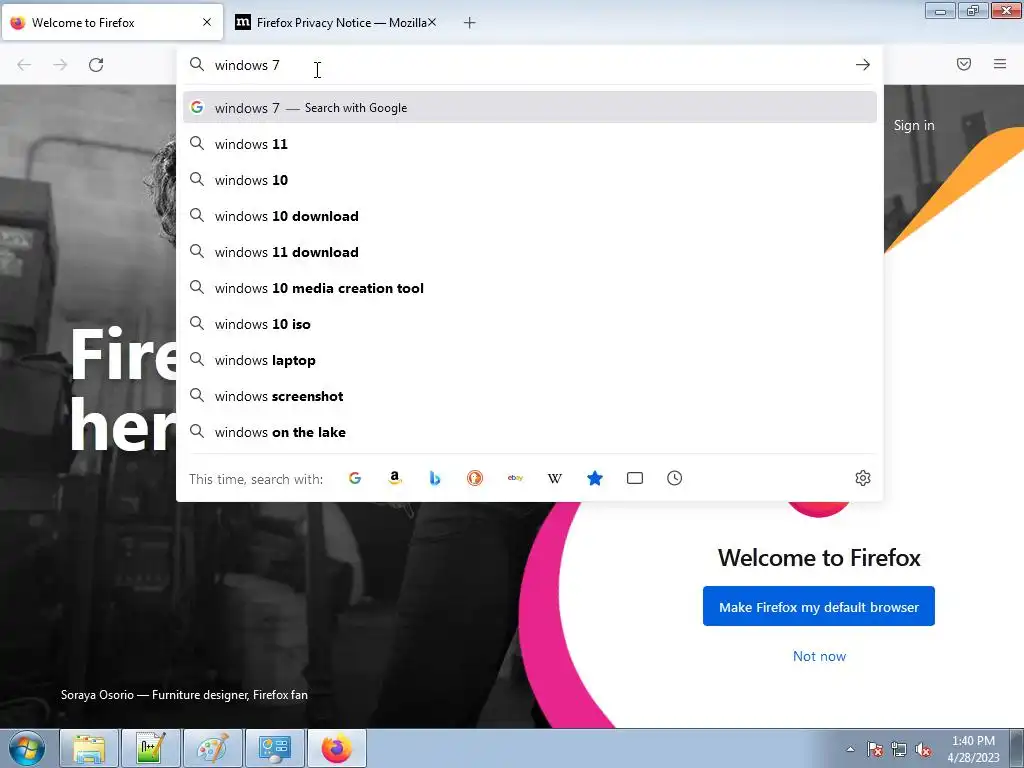Choose 'windows 10' suggestion
Screen dimensions: 1024x768
point(530,180)
